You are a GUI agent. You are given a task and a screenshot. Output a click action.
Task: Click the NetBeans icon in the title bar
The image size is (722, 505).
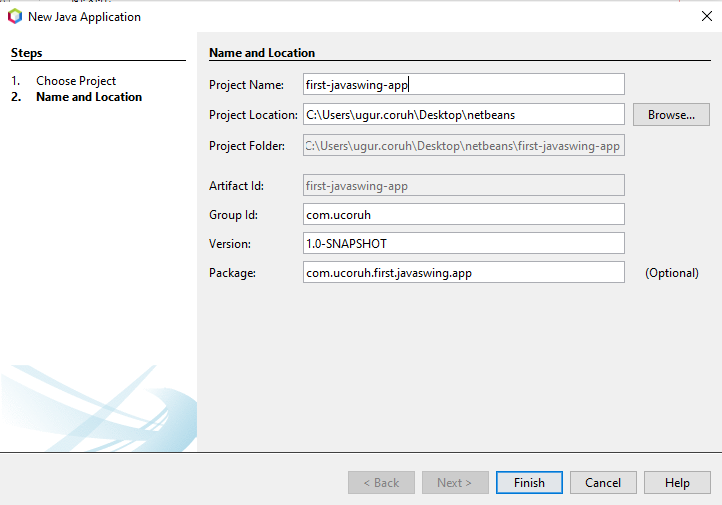15,17
